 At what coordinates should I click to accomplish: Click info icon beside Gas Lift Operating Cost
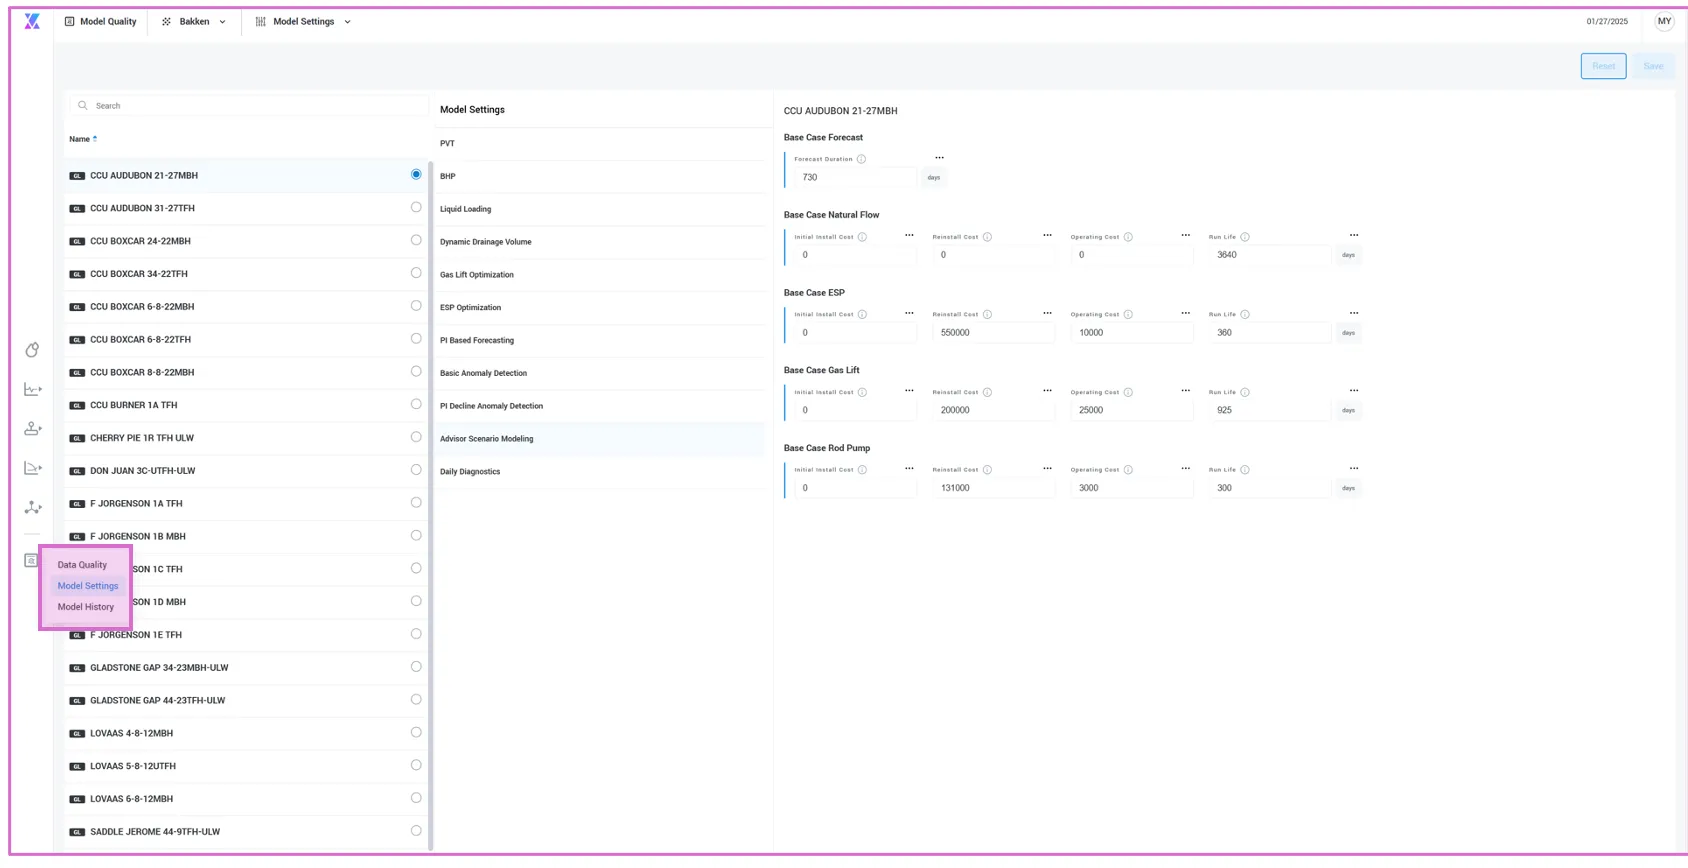(x=1128, y=392)
